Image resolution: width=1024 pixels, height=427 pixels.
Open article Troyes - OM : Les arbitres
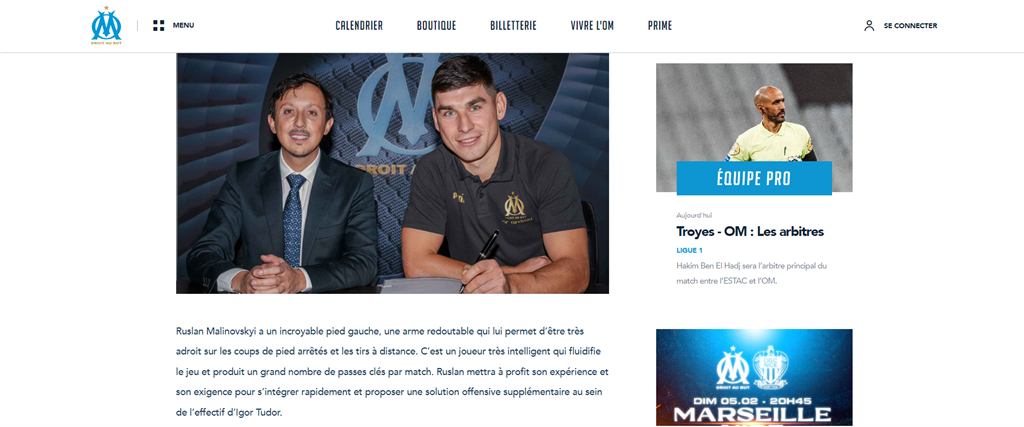tap(750, 231)
